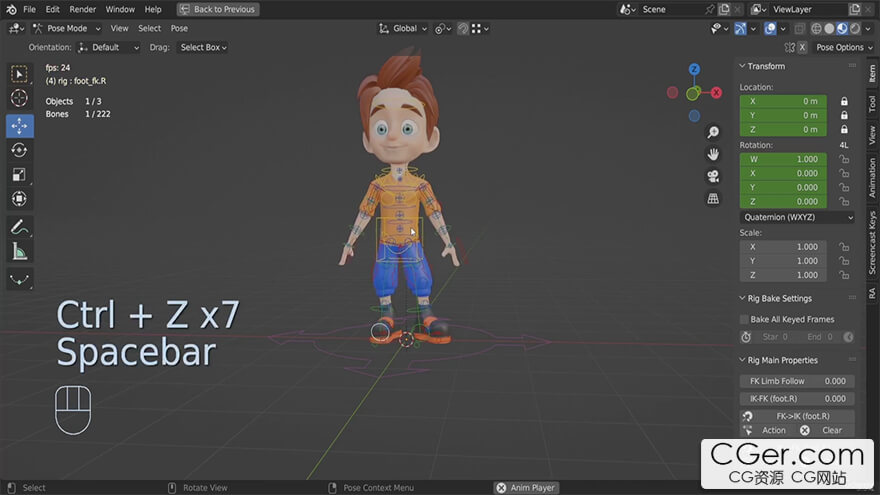Select the Annotate pencil tool
This screenshot has width=880, height=495.
coord(19,227)
